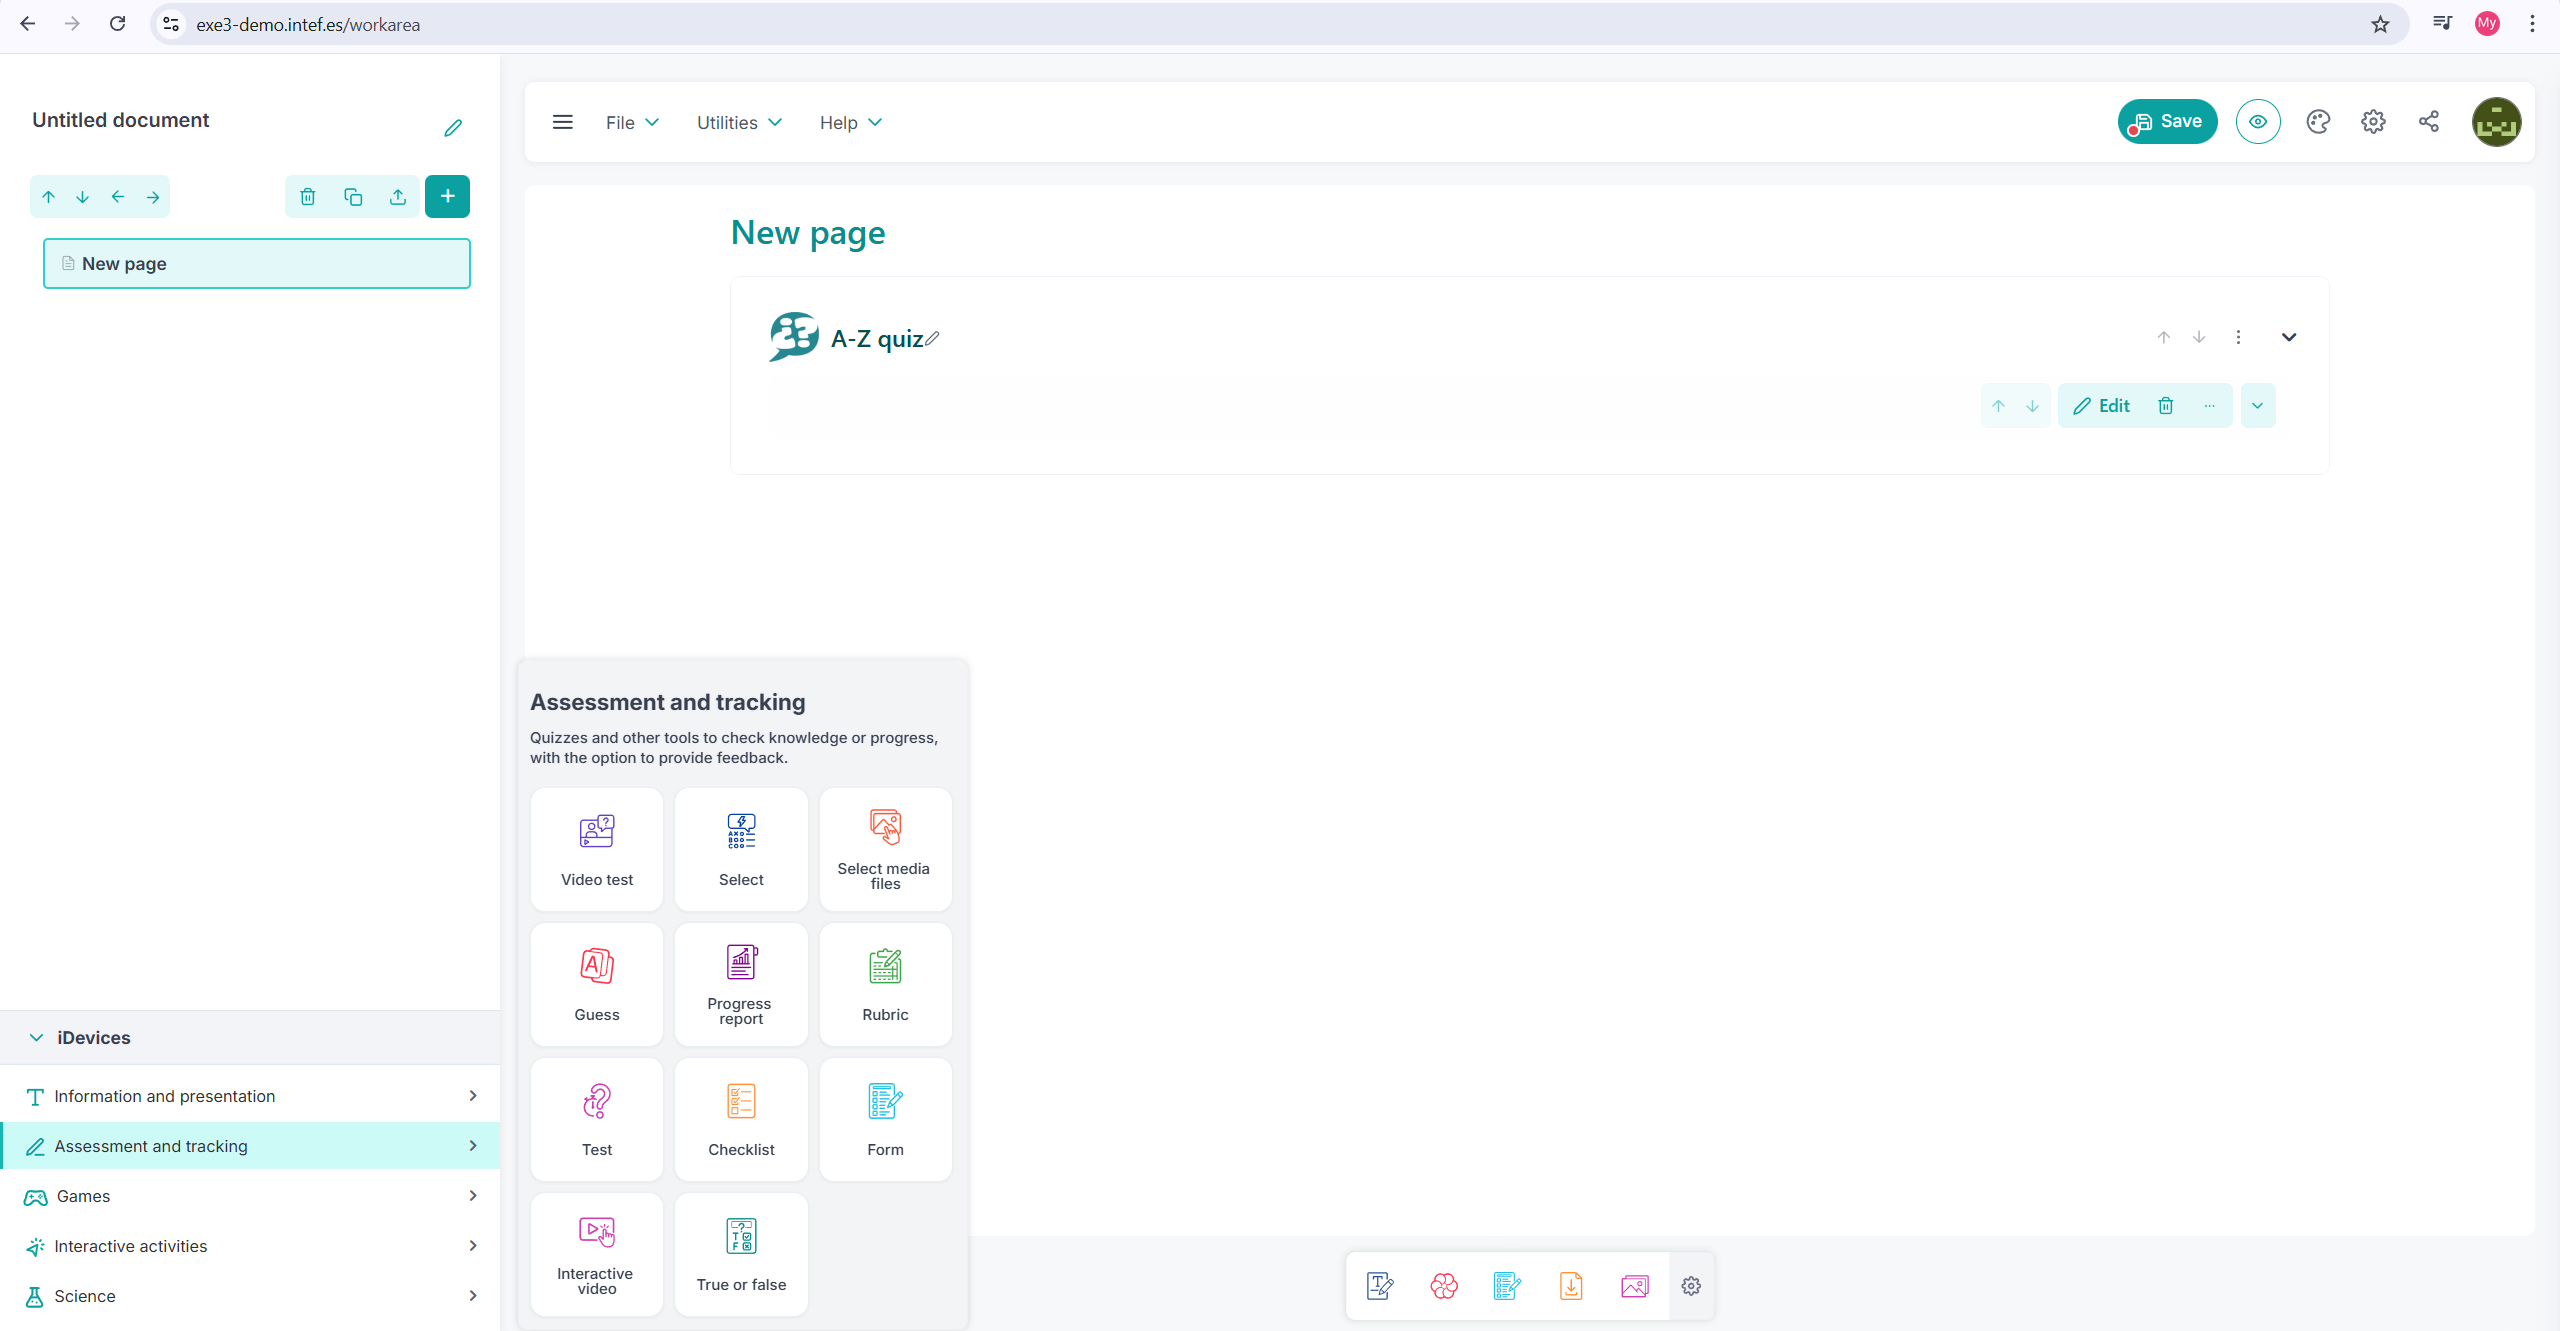Click the add new page plus button
The image size is (2560, 1331).
tap(447, 197)
